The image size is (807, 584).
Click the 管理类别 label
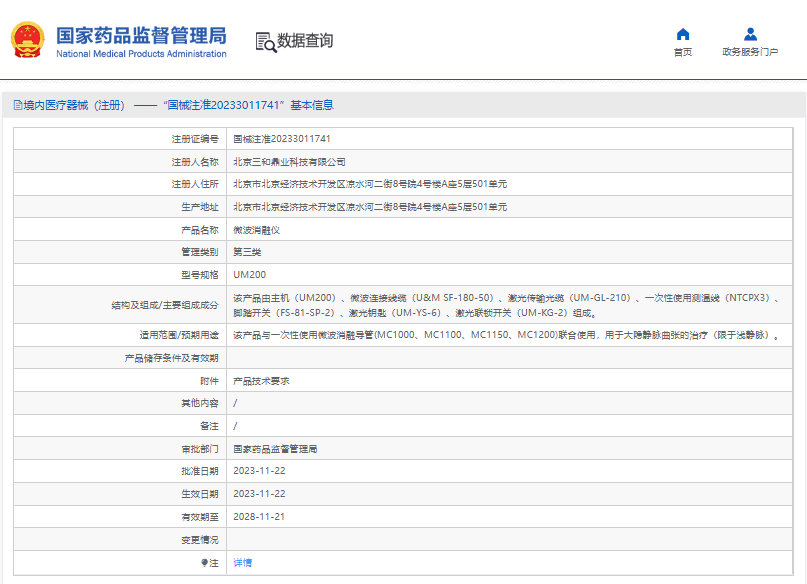pos(200,252)
